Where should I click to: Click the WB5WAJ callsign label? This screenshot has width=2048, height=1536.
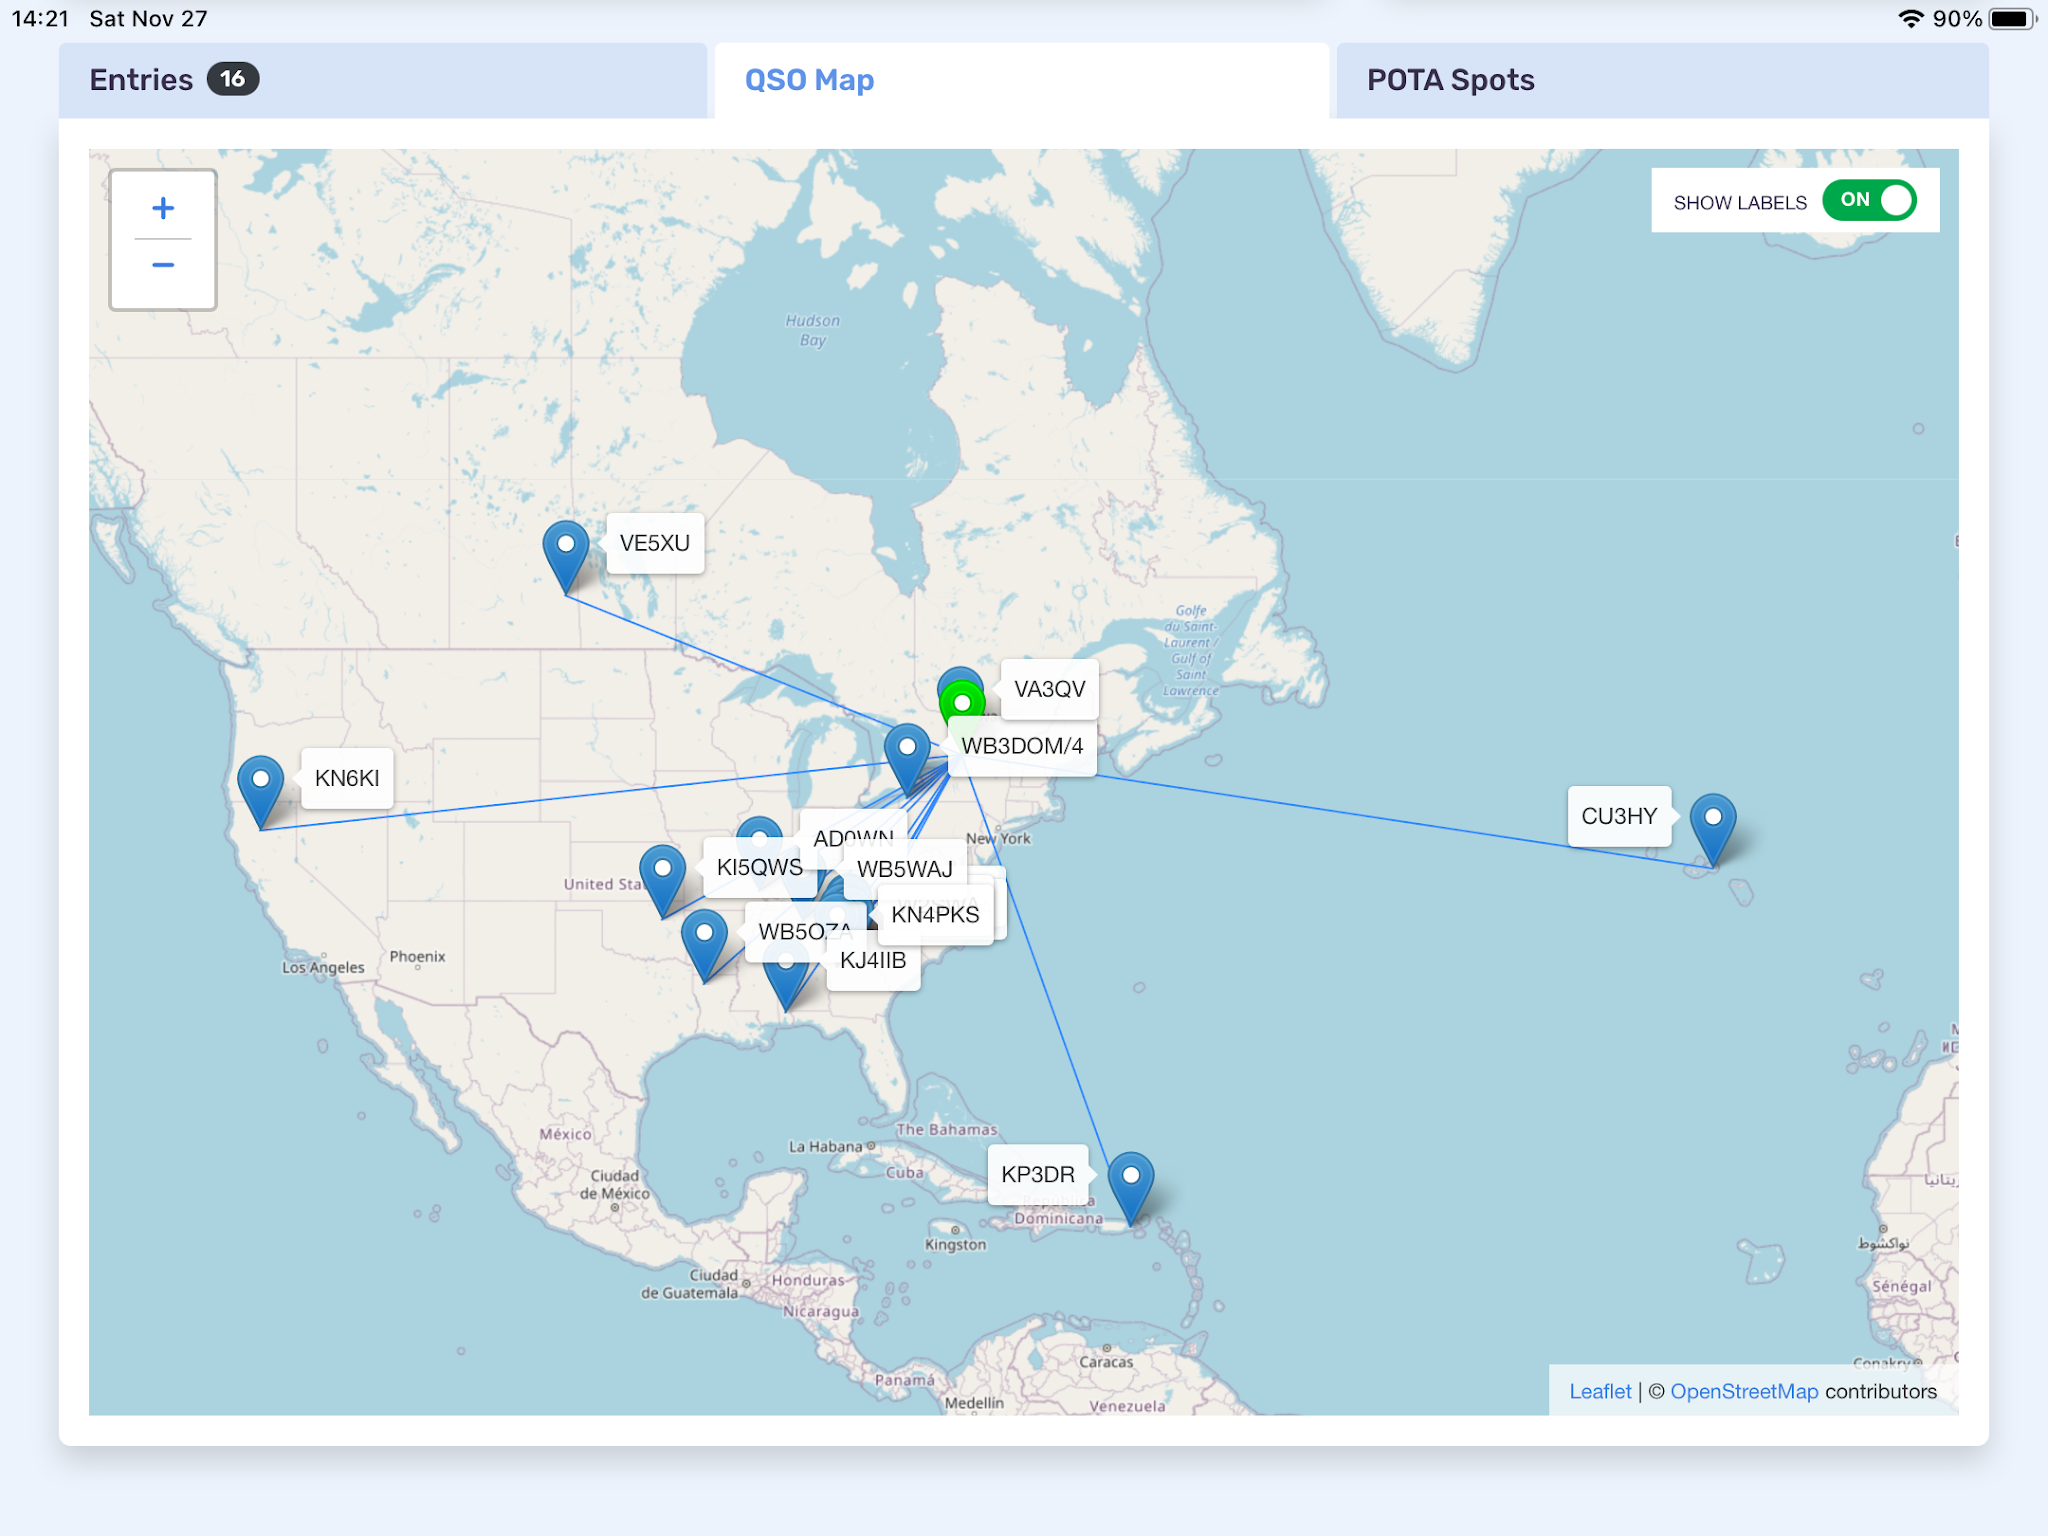[904, 870]
